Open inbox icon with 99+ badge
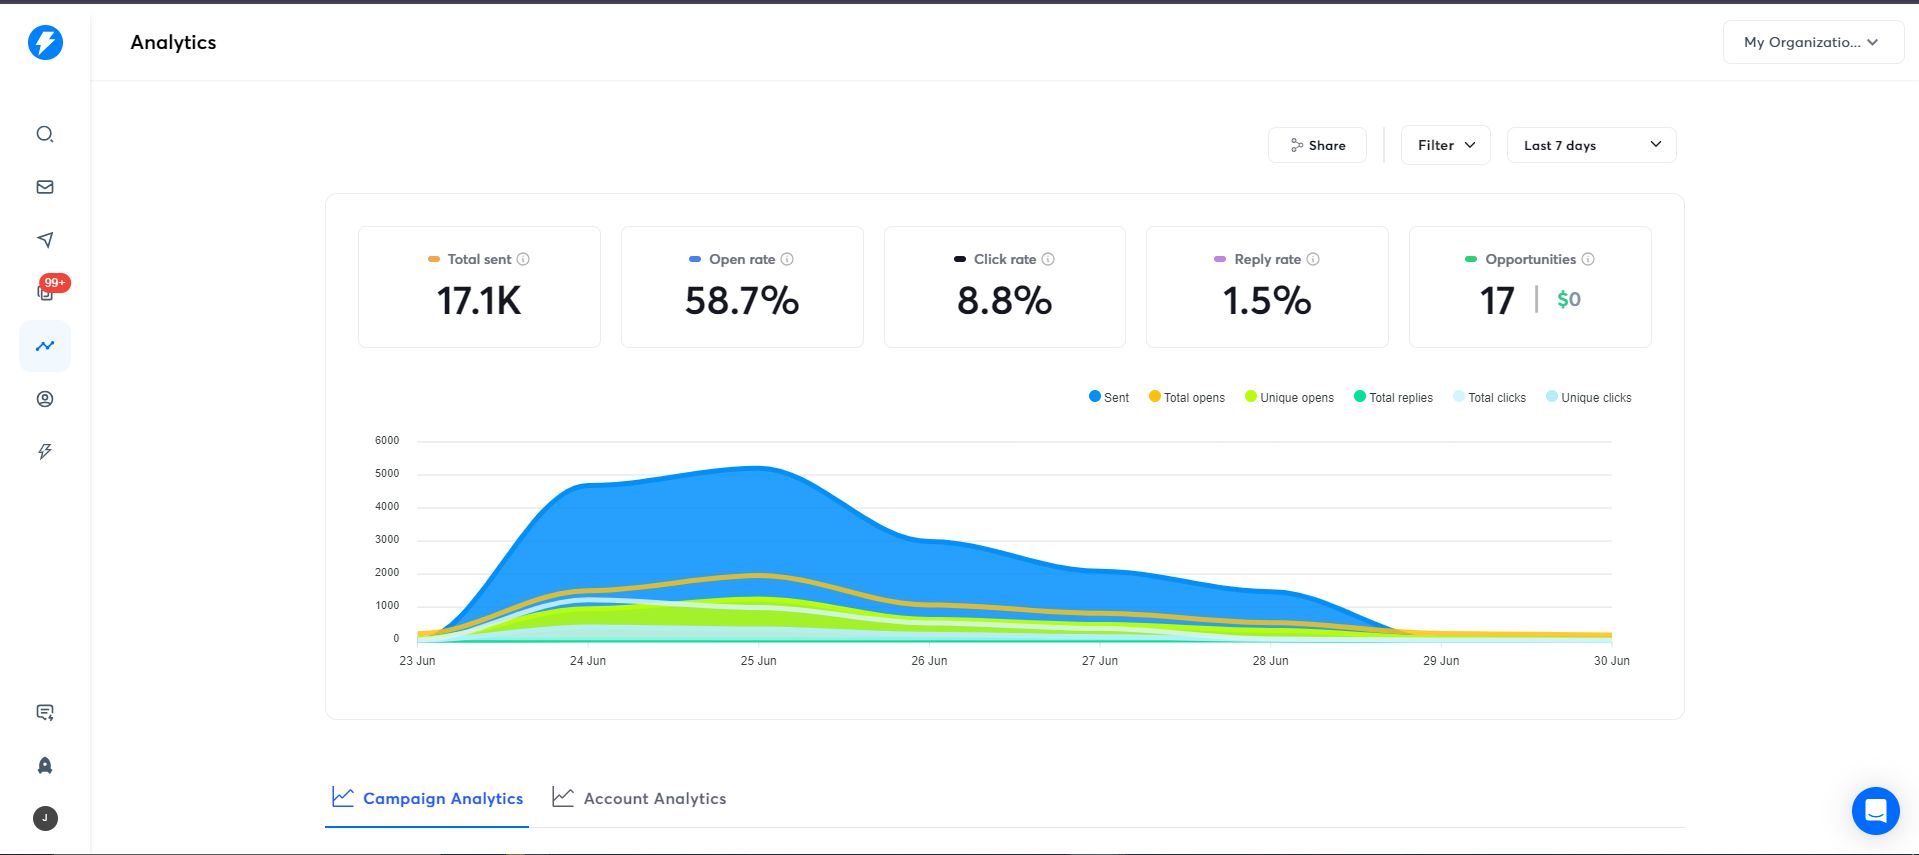Viewport: 1919px width, 855px height. 46,292
